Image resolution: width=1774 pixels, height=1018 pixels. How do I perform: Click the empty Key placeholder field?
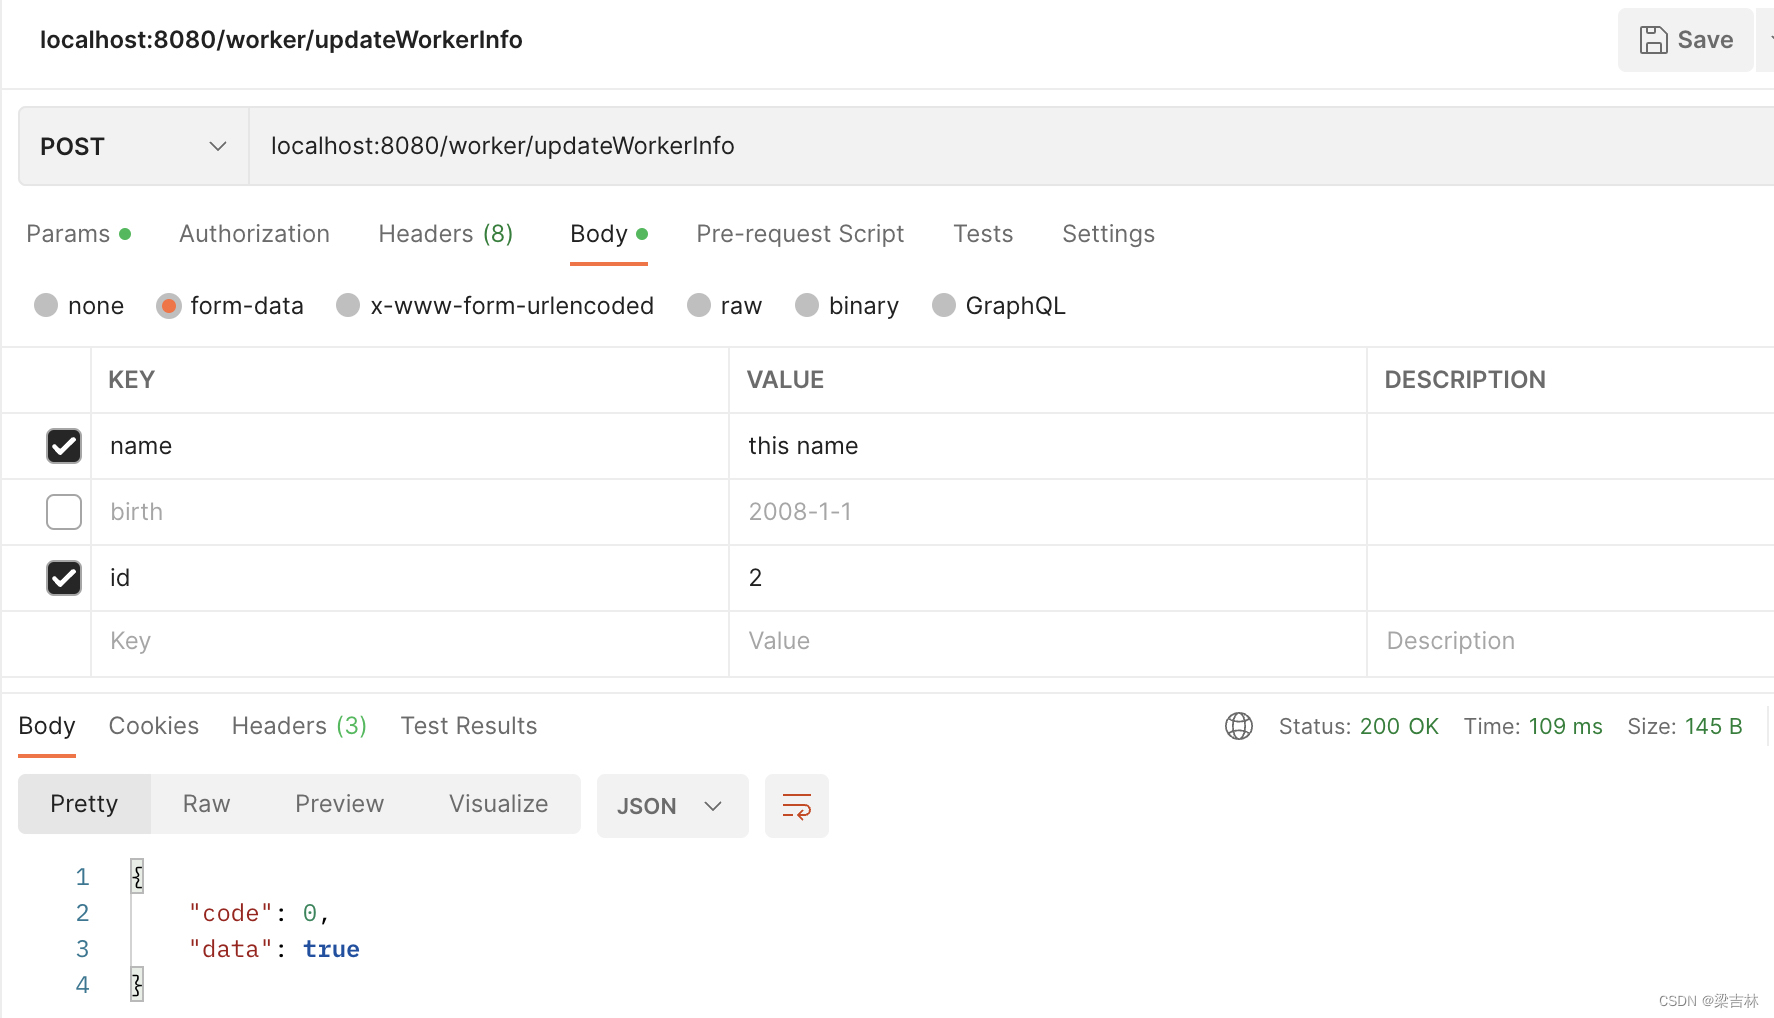(x=410, y=641)
